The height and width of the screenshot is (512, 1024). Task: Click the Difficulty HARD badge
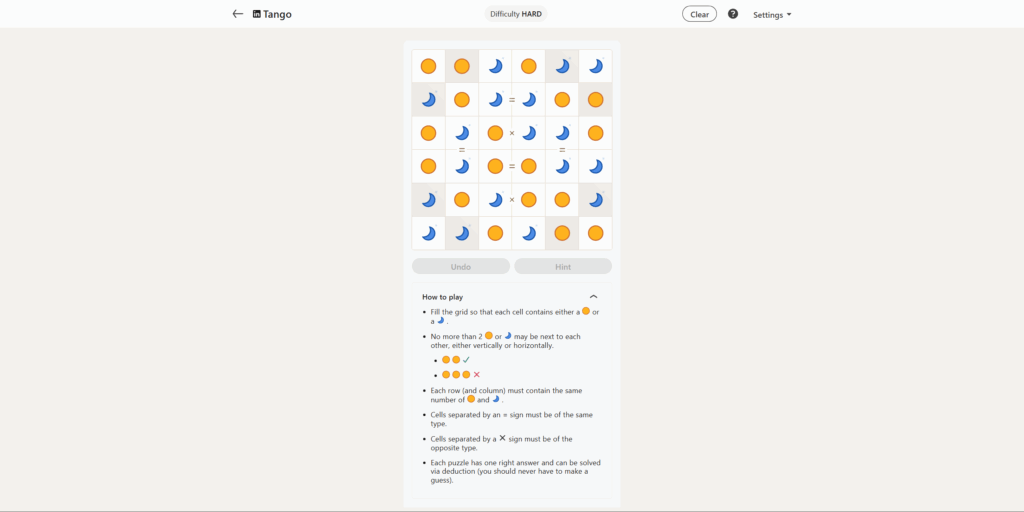517,14
